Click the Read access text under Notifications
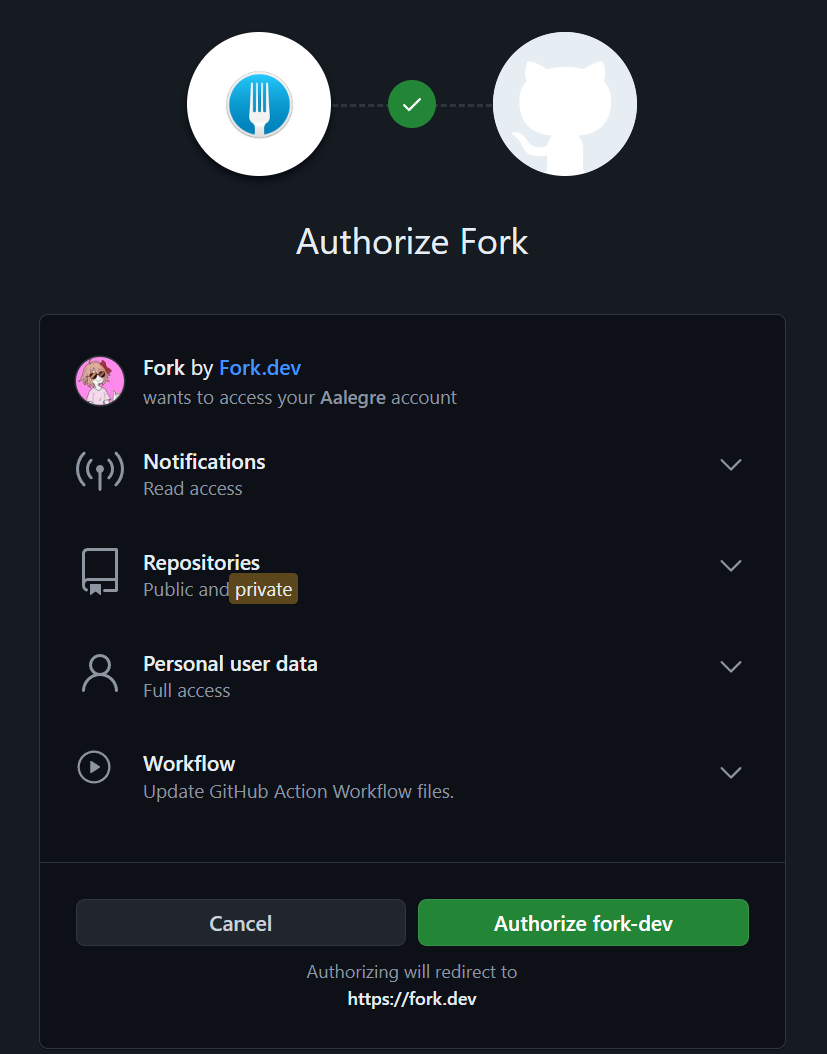This screenshot has height=1054, width=827. [x=192, y=489]
